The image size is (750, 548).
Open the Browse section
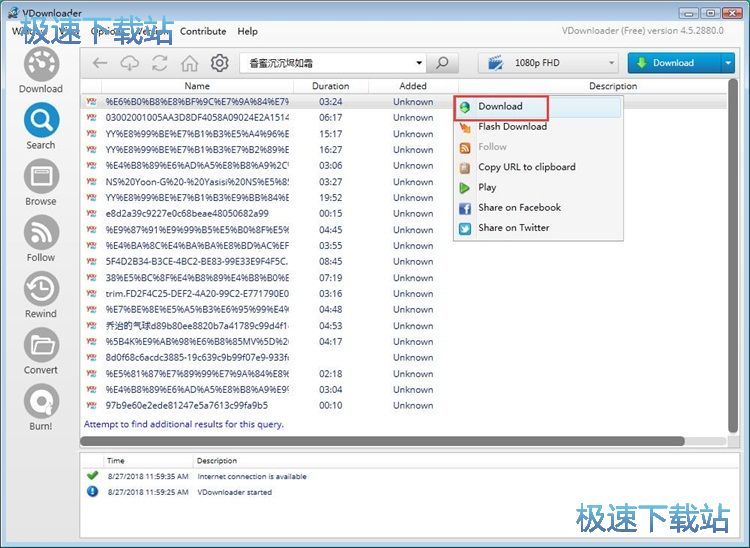(x=41, y=183)
